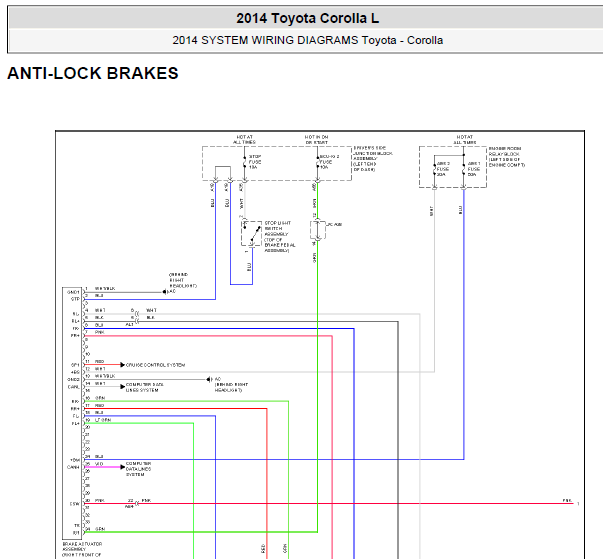Click the 'HOT IN ON OR START' label
603x559 pixels.
pyautogui.click(x=316, y=140)
